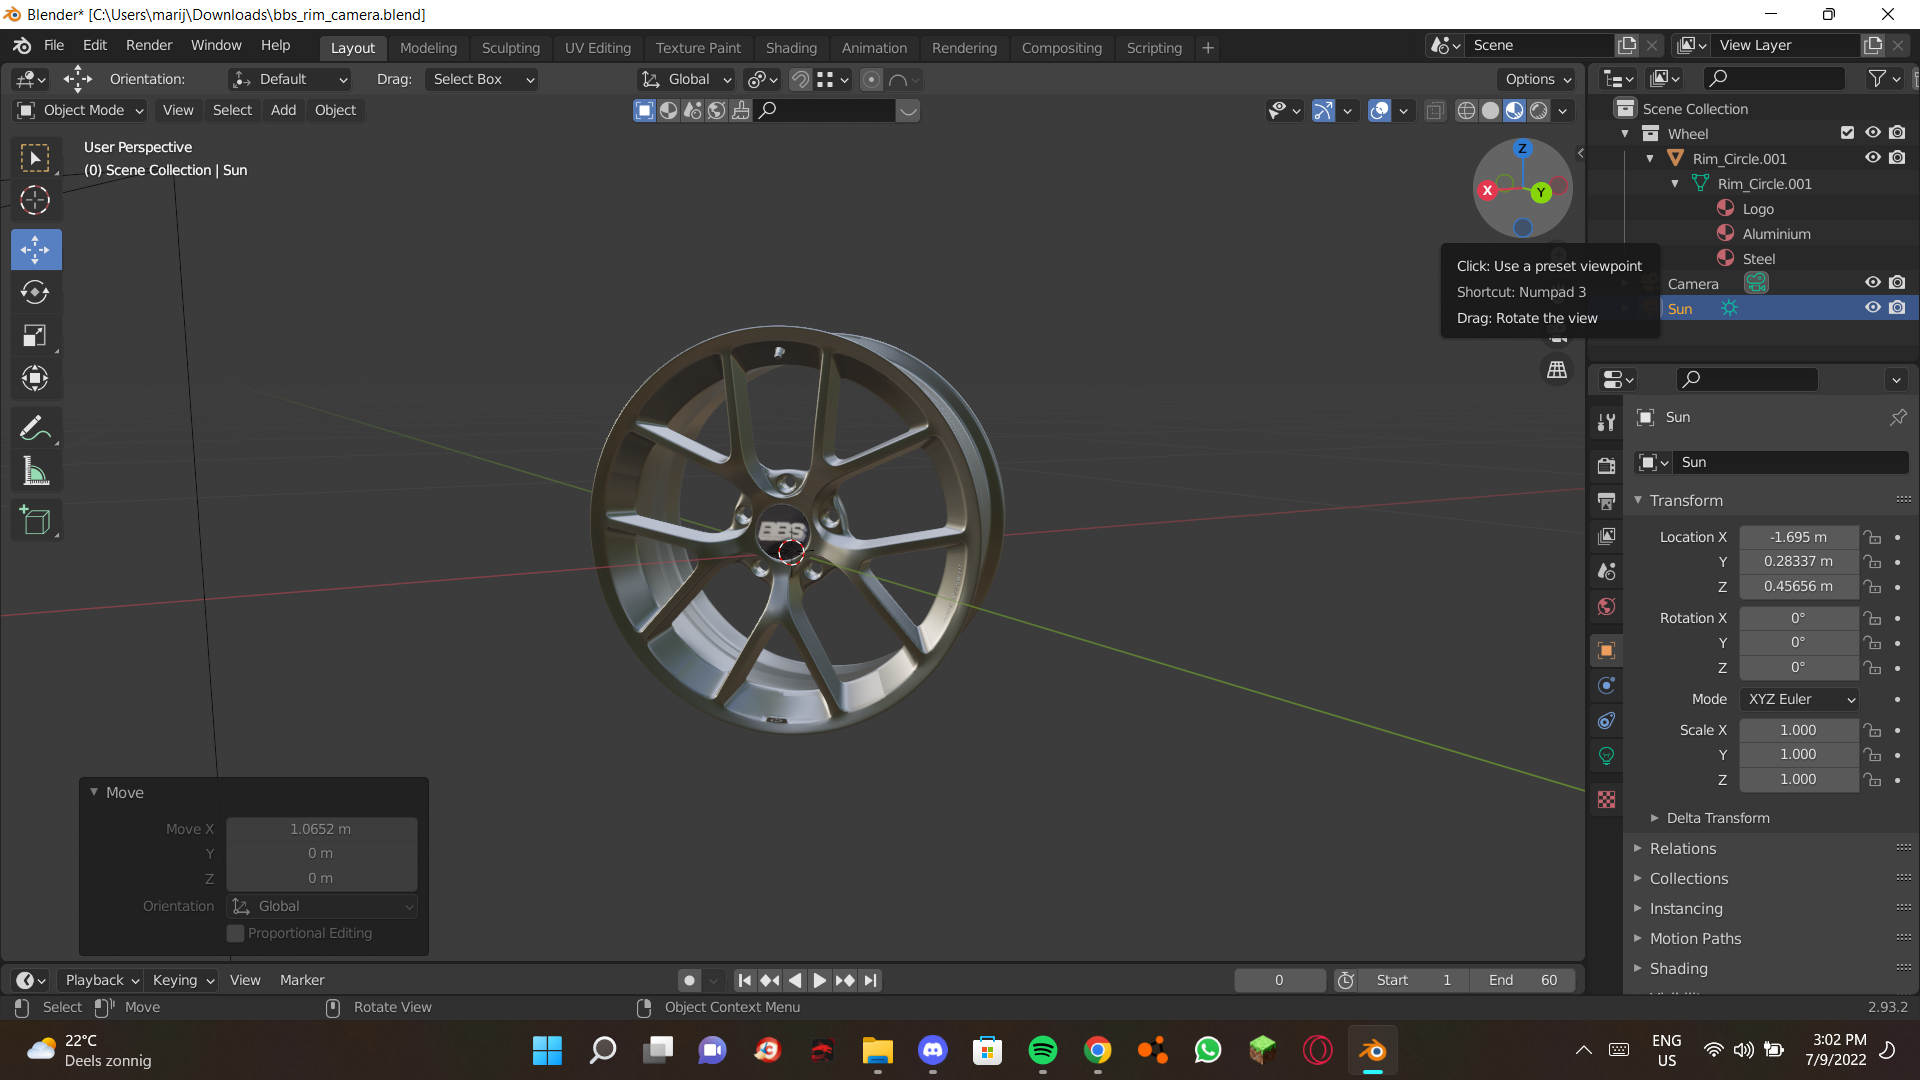The image size is (1920, 1080).
Task: Toggle auto keying record button
Action: pyautogui.click(x=689, y=980)
